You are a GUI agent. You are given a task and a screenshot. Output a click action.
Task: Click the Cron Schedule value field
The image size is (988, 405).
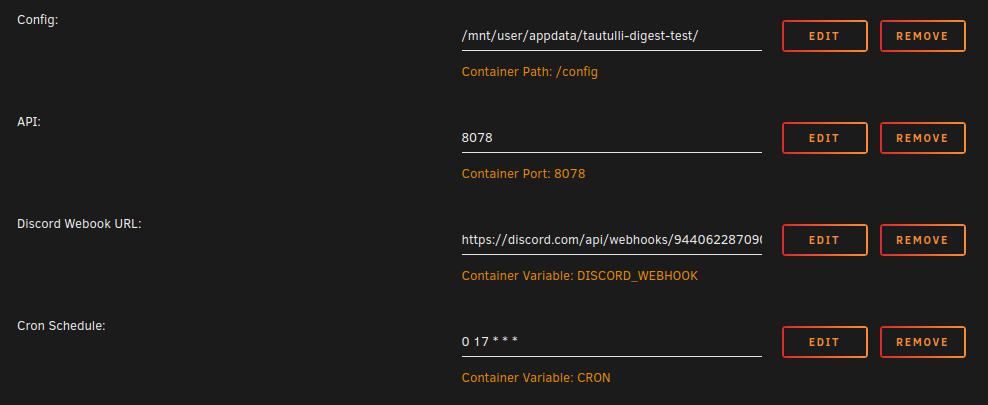coord(612,342)
